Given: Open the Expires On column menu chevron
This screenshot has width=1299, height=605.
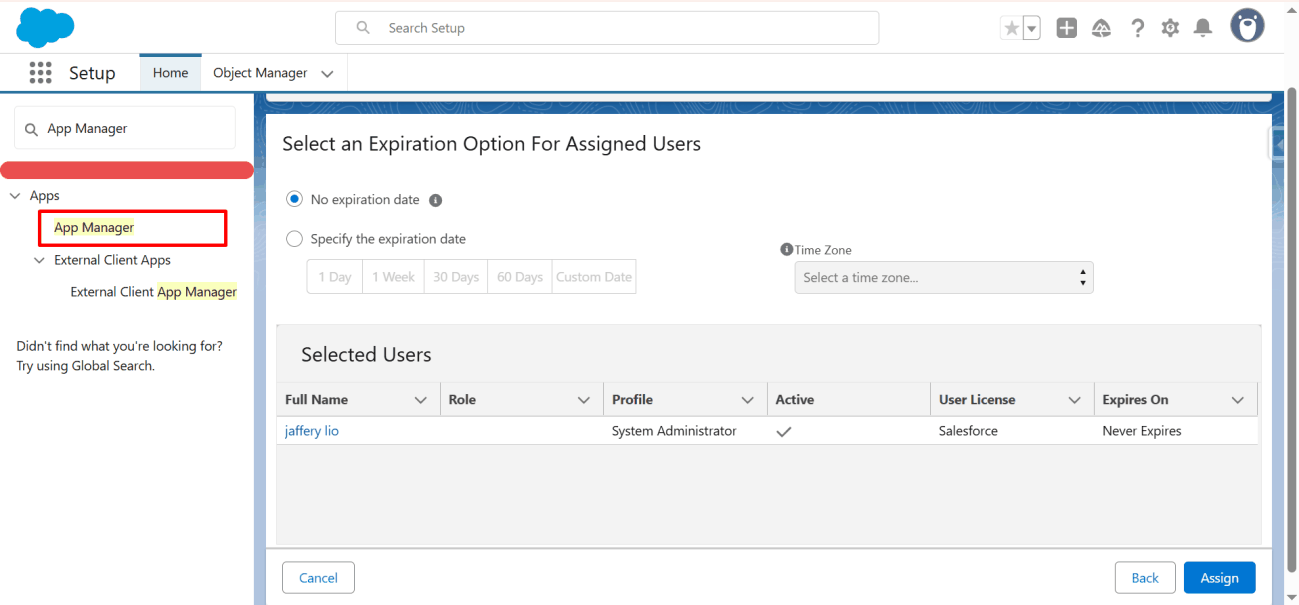Looking at the screenshot, I should 1238,400.
